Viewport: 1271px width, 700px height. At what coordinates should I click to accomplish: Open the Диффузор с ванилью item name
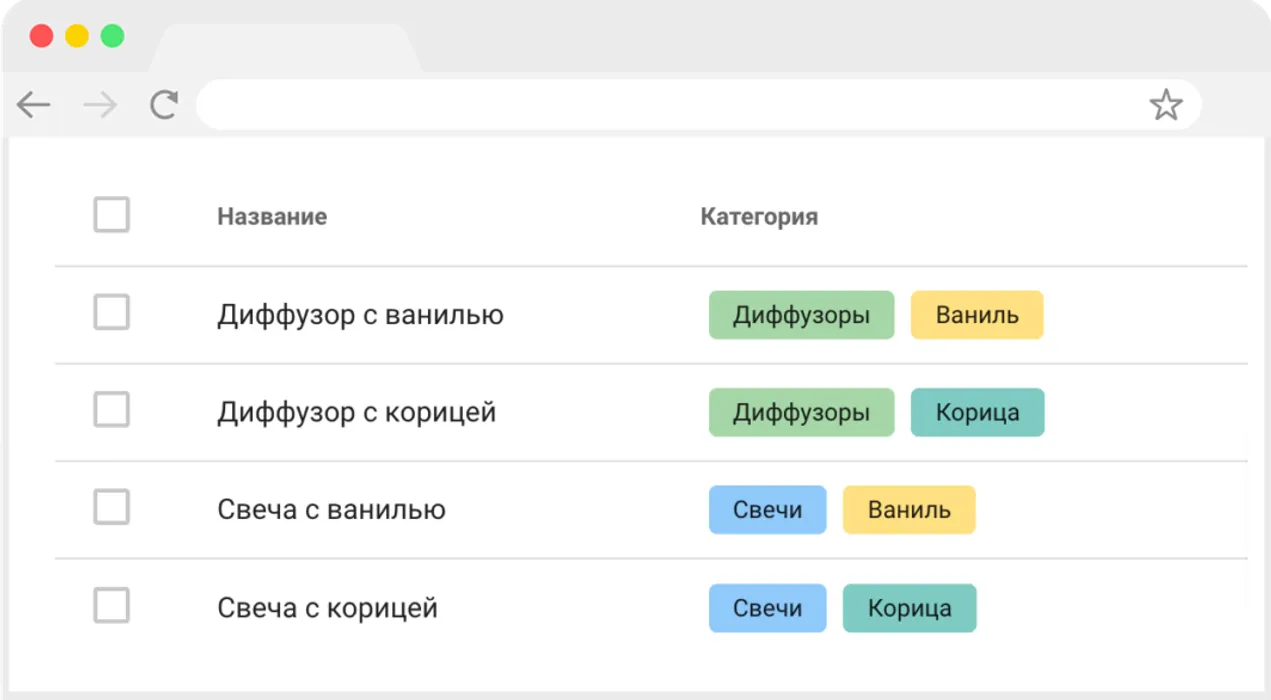(360, 315)
